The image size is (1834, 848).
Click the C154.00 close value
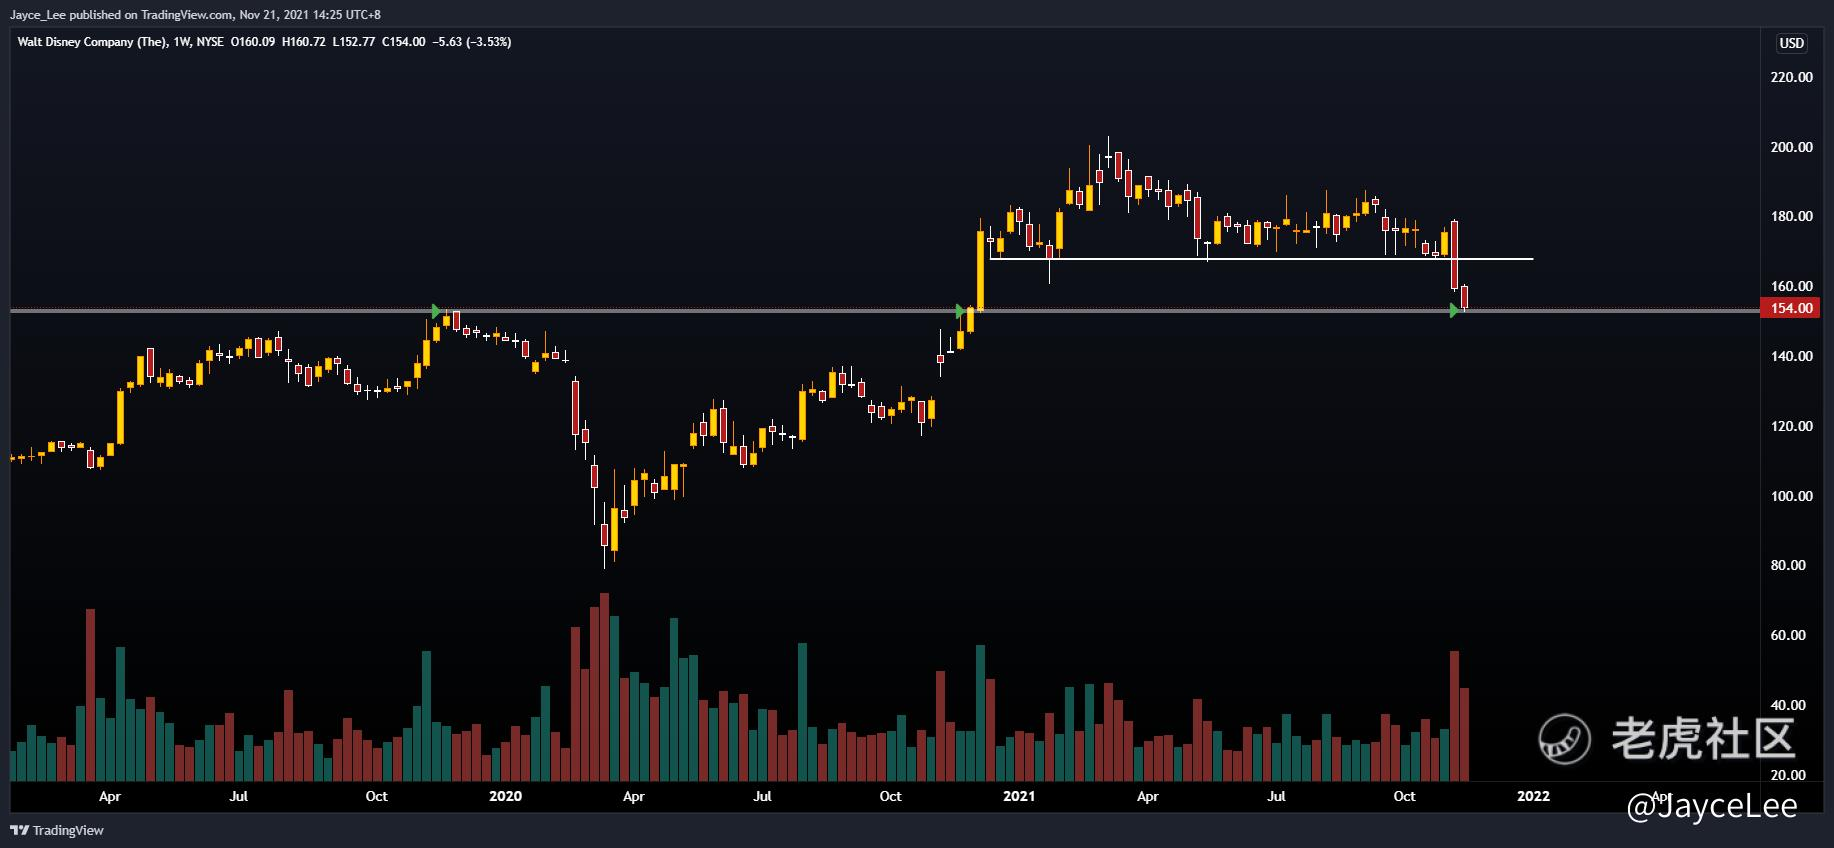tap(404, 42)
